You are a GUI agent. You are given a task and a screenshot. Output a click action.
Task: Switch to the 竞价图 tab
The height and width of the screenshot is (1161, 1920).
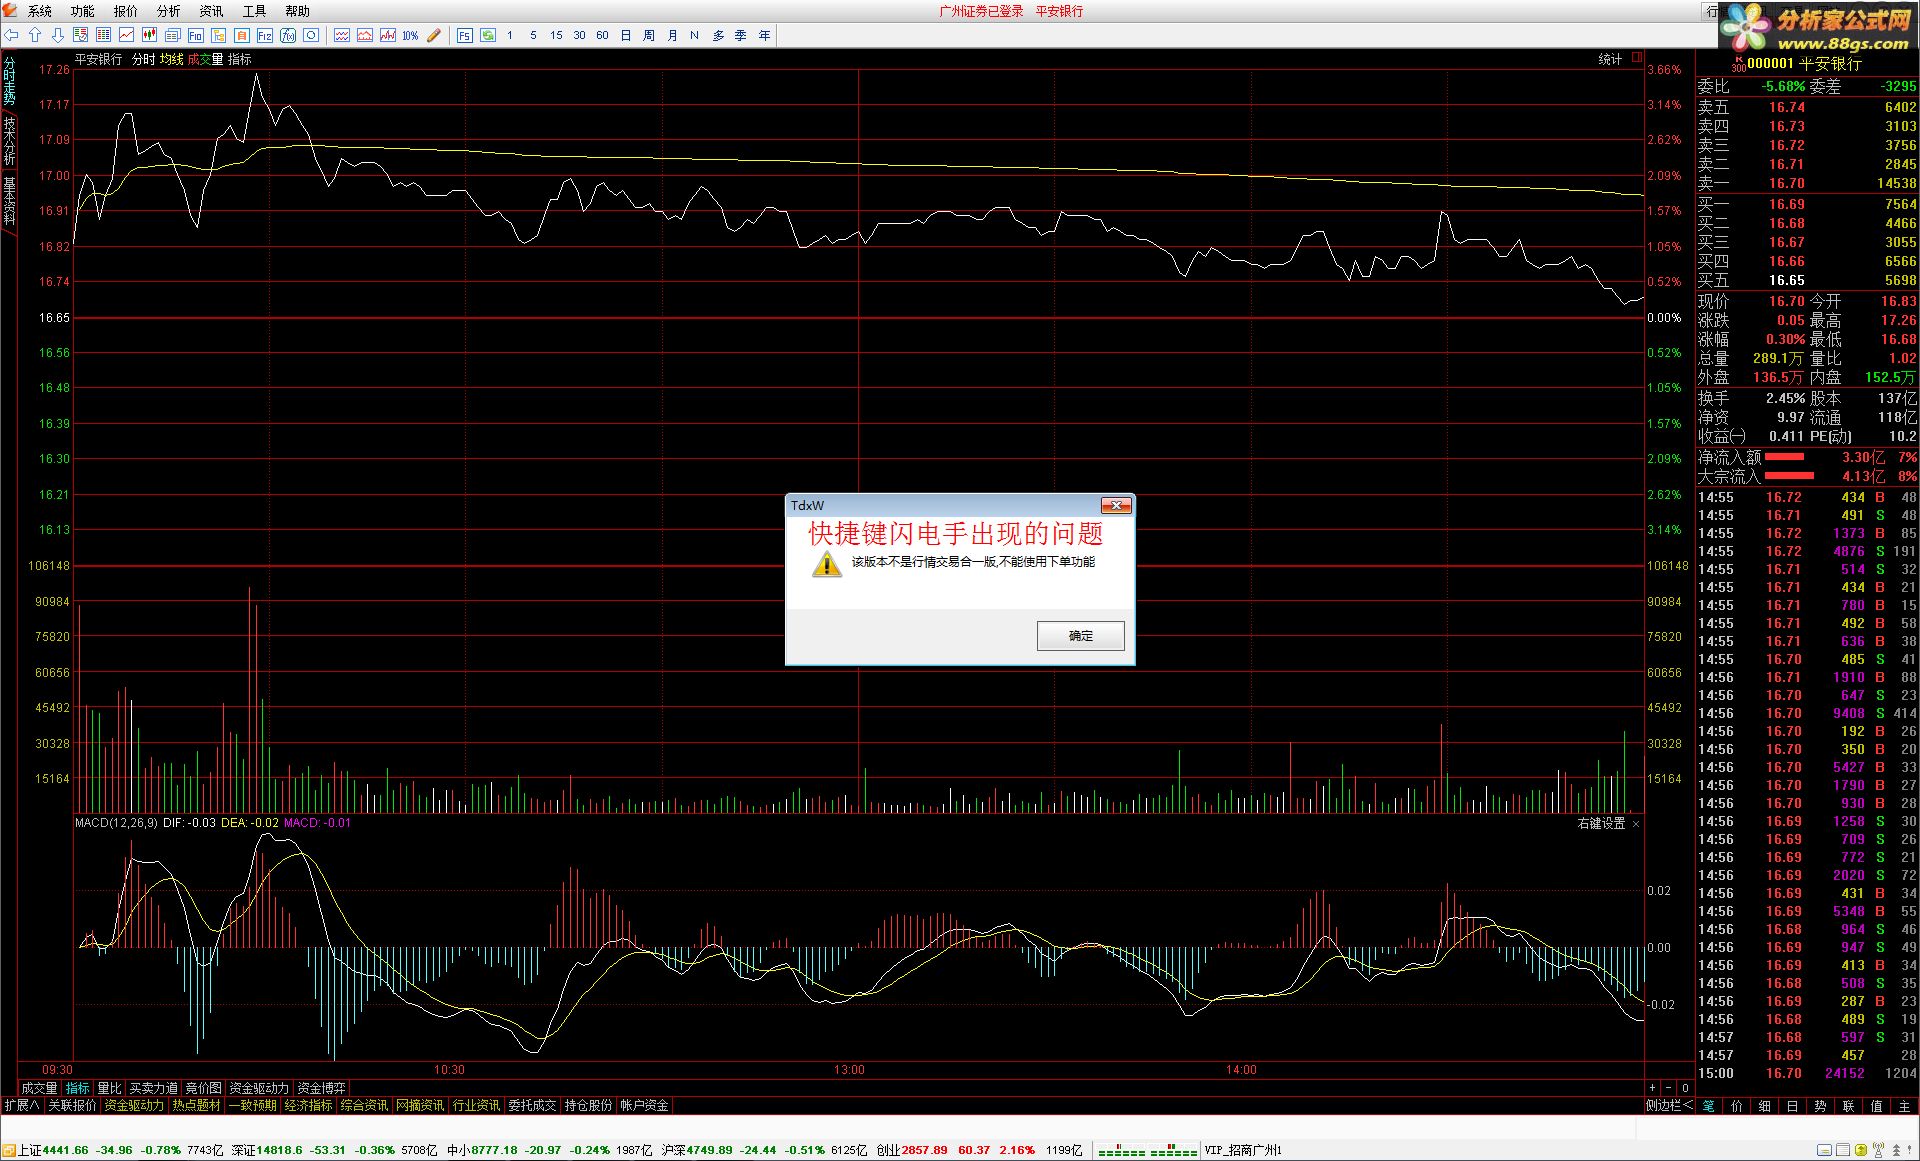pos(203,1088)
